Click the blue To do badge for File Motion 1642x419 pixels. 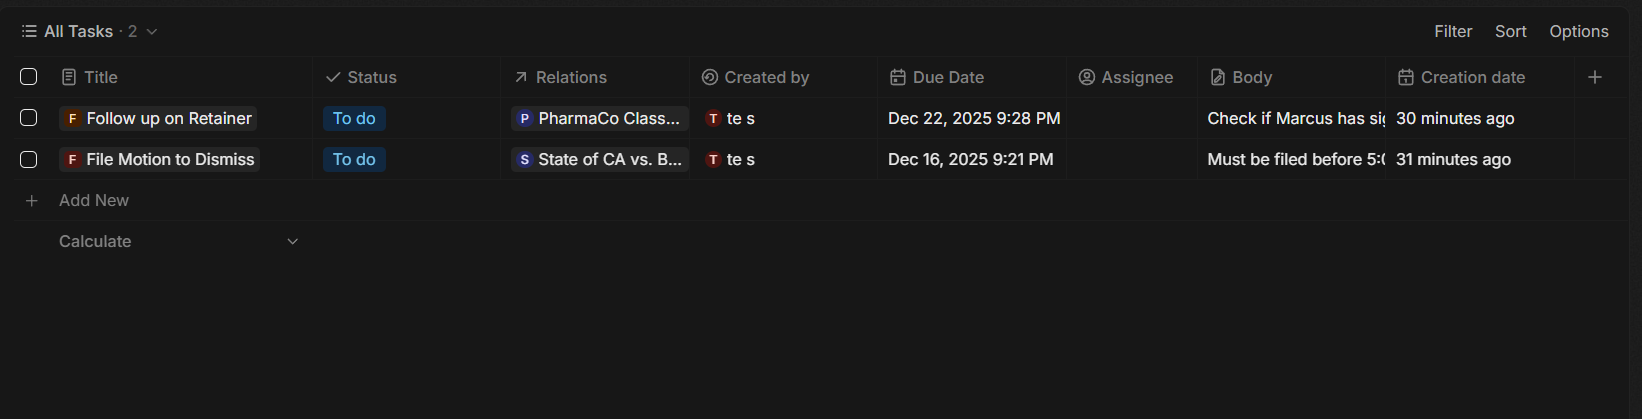(x=354, y=159)
